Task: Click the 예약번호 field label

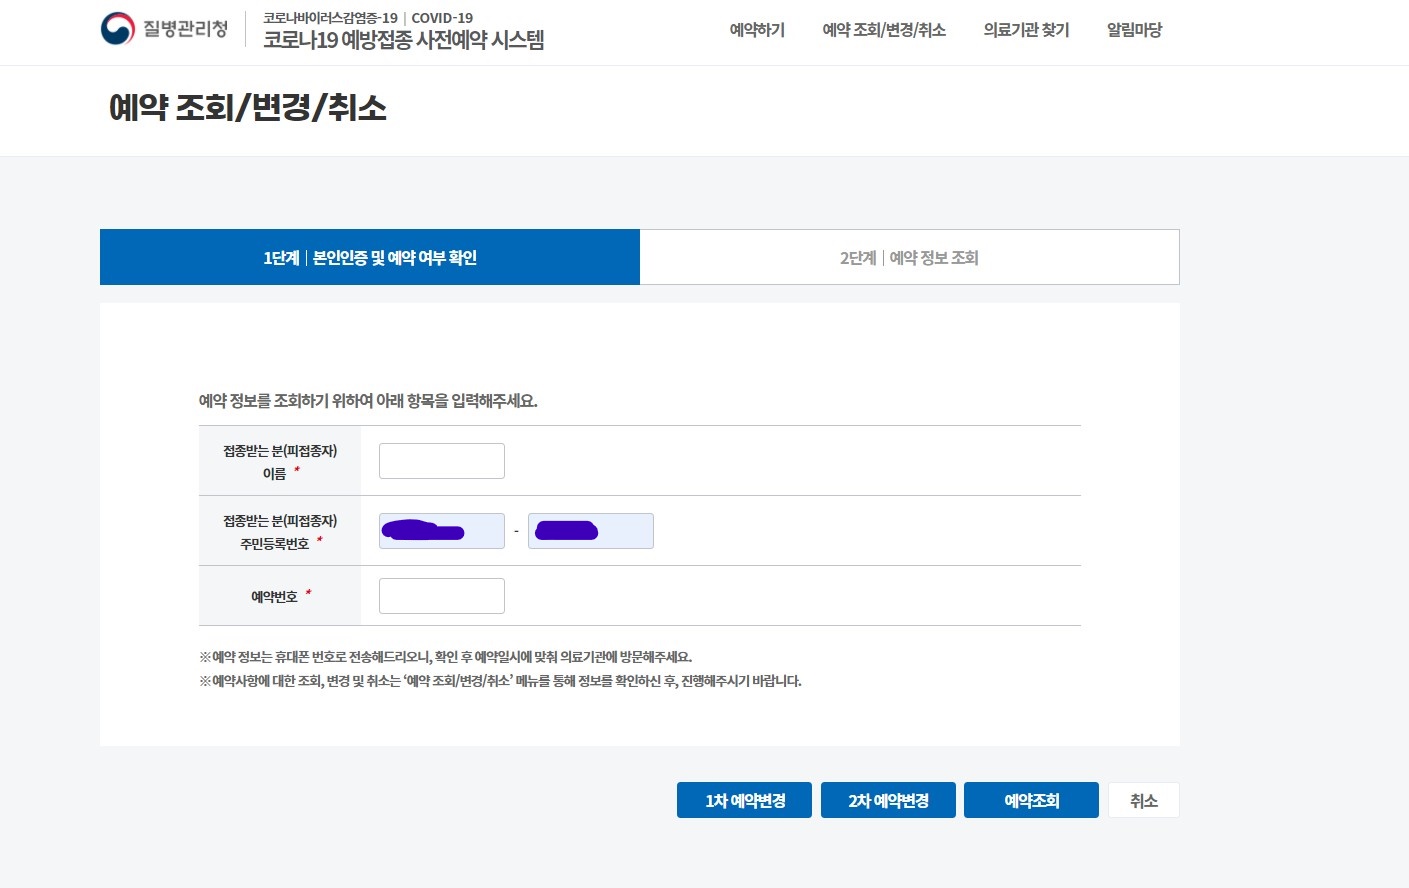Action: tap(274, 596)
